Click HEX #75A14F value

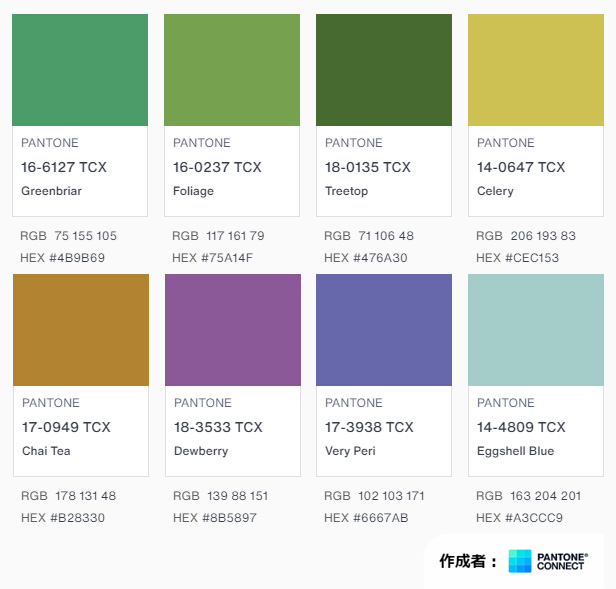click(213, 258)
